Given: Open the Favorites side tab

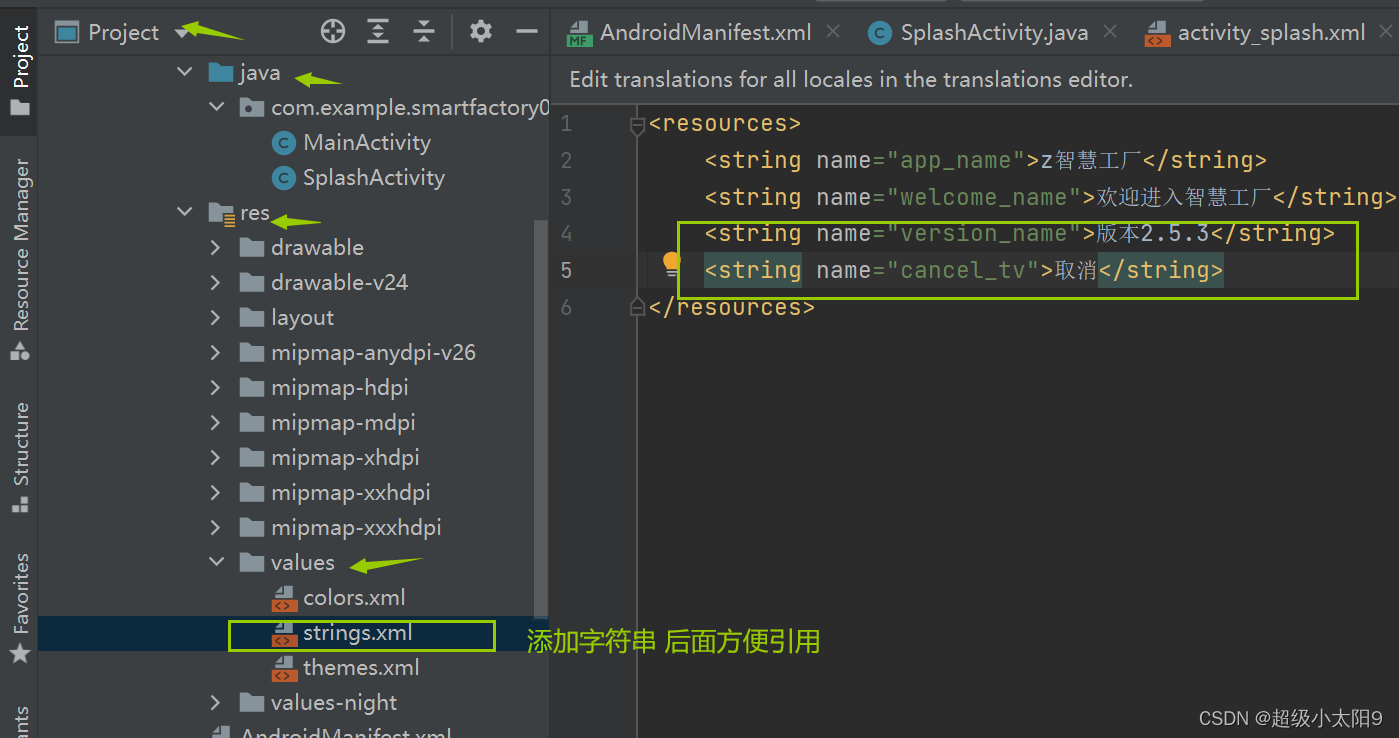Looking at the screenshot, I should 19,608.
